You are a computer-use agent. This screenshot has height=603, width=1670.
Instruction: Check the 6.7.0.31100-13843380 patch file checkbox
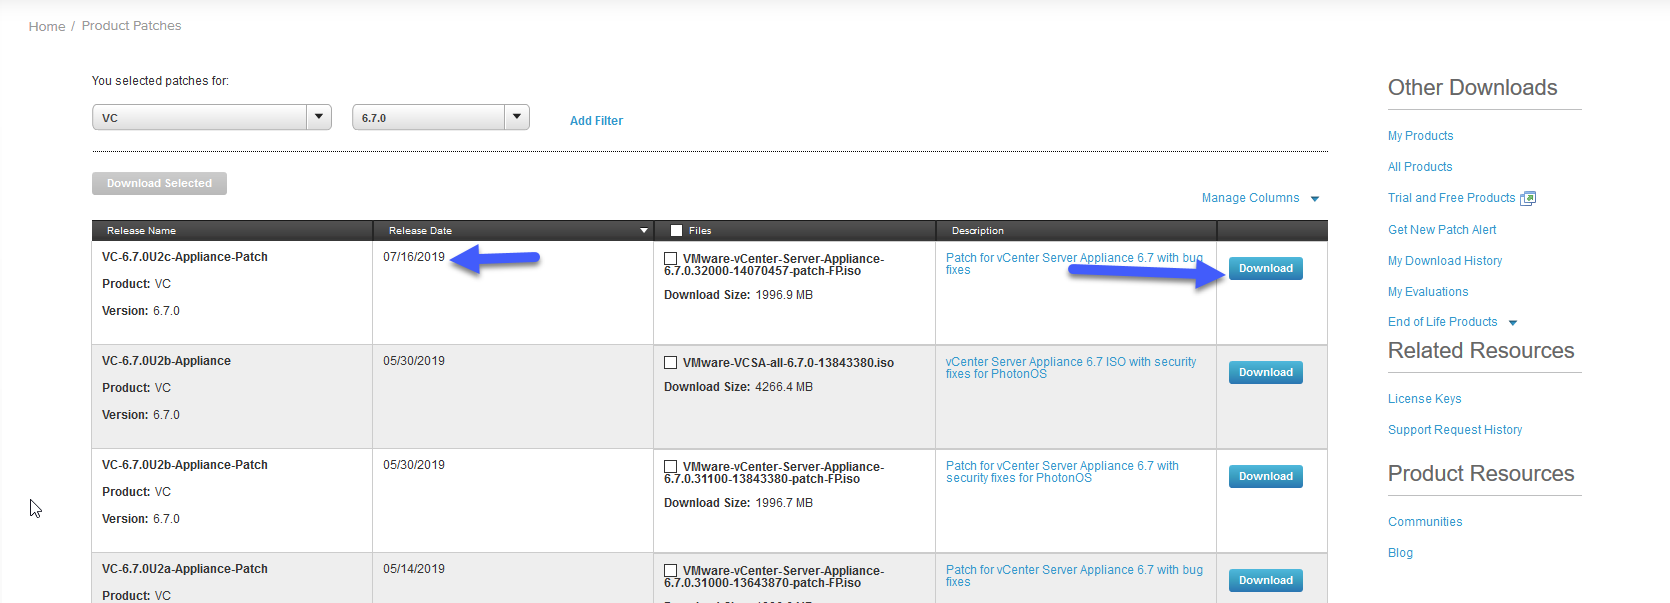pyautogui.click(x=671, y=467)
